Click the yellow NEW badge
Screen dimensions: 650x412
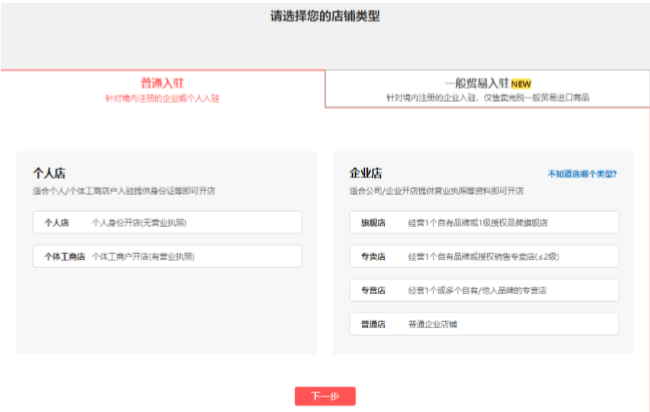(x=521, y=84)
